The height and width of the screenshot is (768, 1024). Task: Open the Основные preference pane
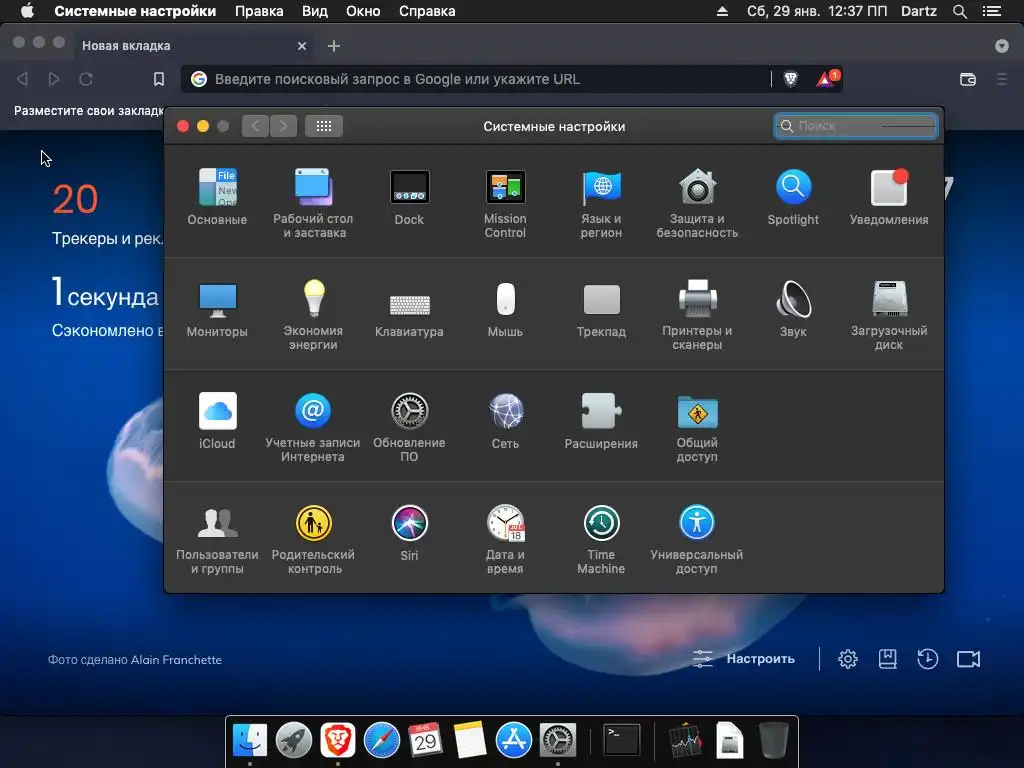pyautogui.click(x=217, y=197)
